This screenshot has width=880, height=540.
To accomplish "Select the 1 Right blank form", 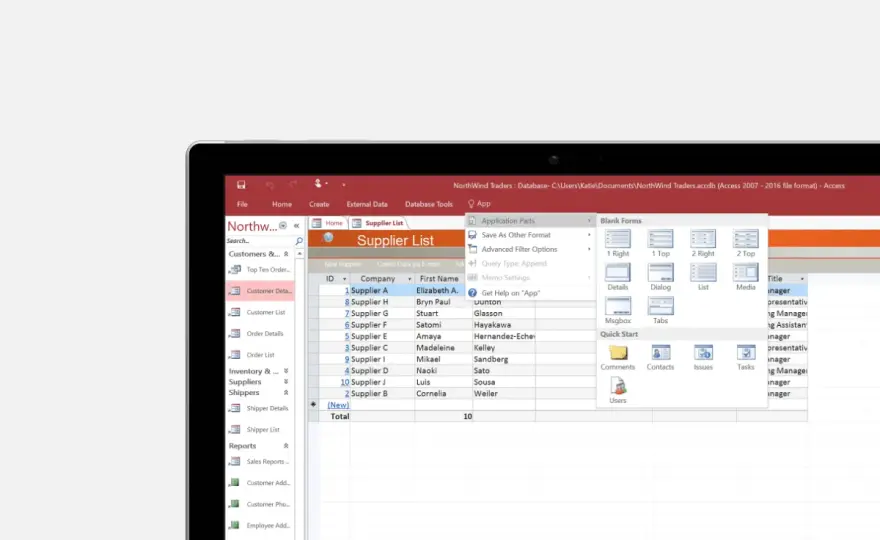I will click(x=617, y=244).
